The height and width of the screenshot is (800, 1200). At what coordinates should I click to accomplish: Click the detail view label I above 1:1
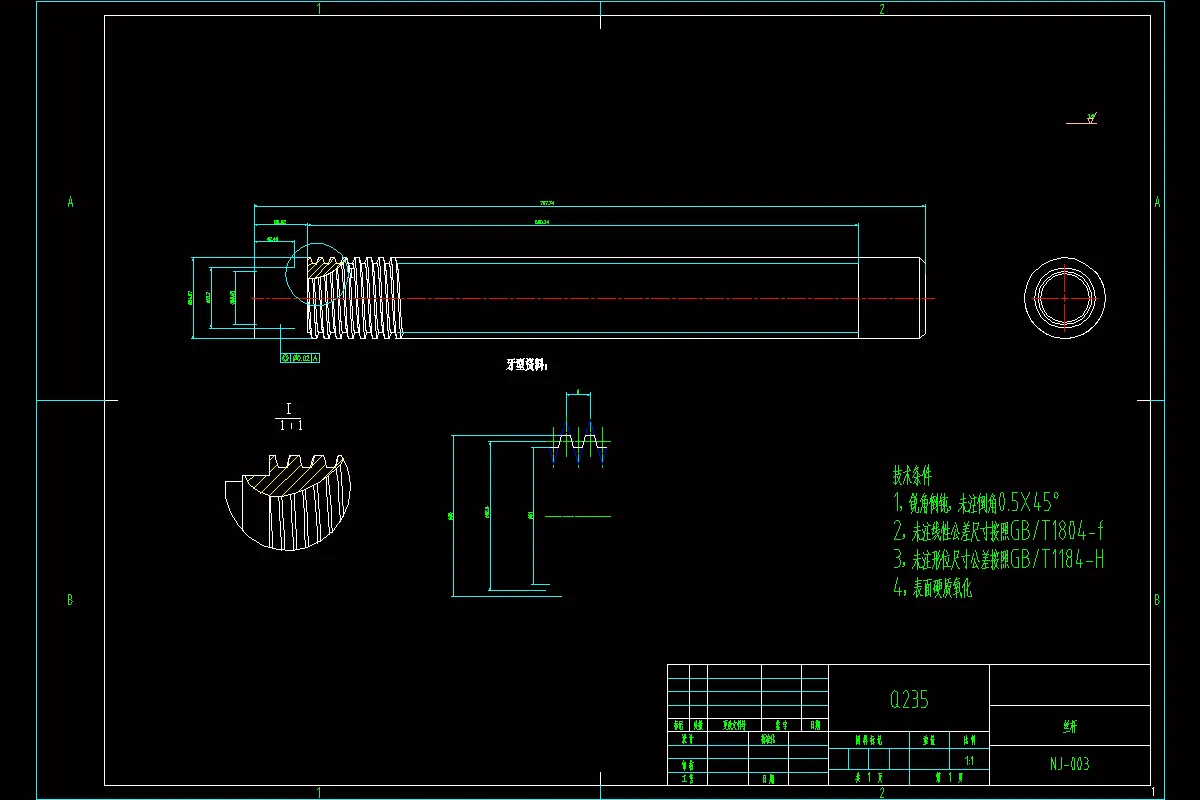(x=288, y=409)
